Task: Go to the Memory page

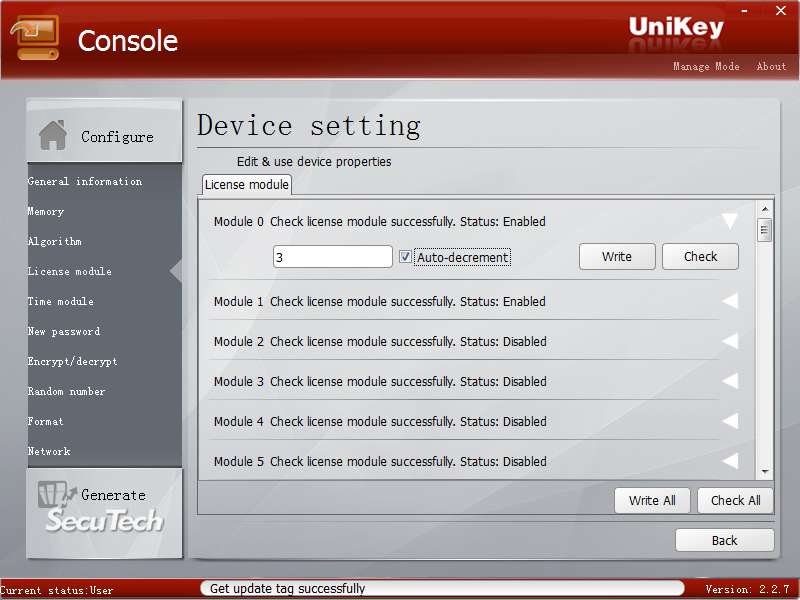Action: click(x=46, y=211)
